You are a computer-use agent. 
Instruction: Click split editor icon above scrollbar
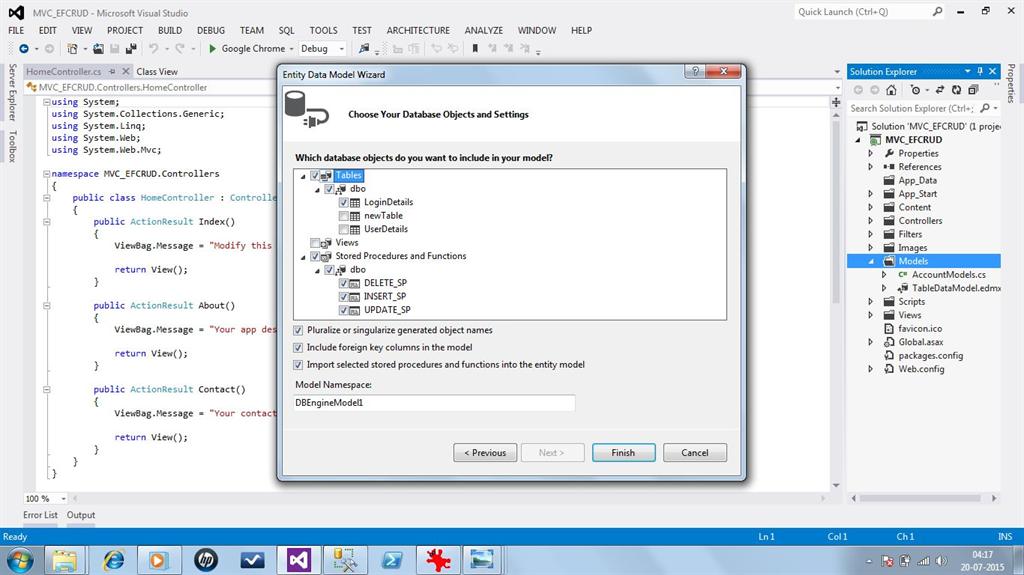pos(836,102)
